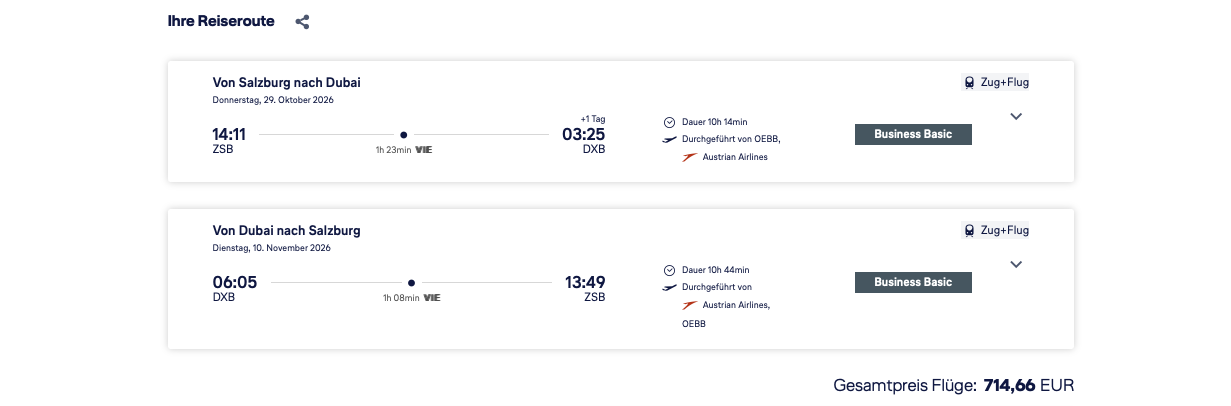The image size is (1231, 406).
Task: Click plane icon beside outbound 'Durchgeführt von OEBB'
Action: (669, 140)
